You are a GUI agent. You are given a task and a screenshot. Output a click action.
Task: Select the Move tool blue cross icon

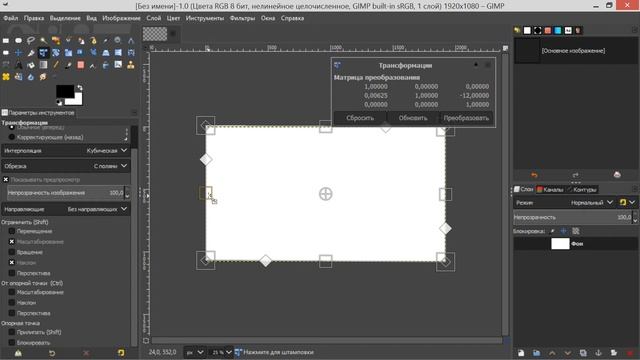coord(18,53)
